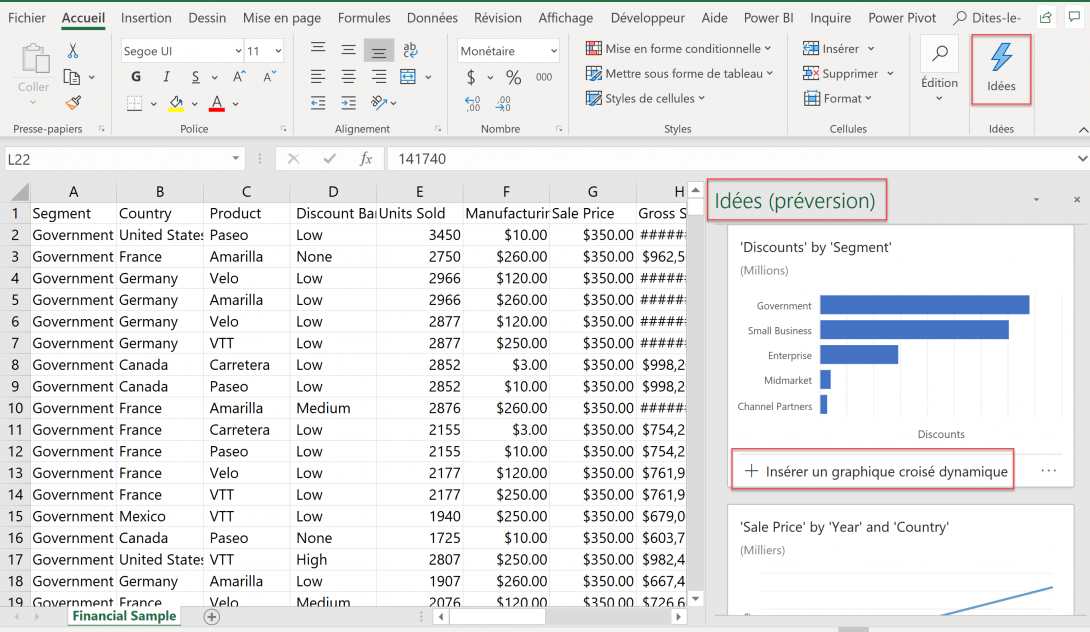Cut the selection with the scissors icon
Viewport: 1090px width, 632px height.
pyautogui.click(x=73, y=48)
